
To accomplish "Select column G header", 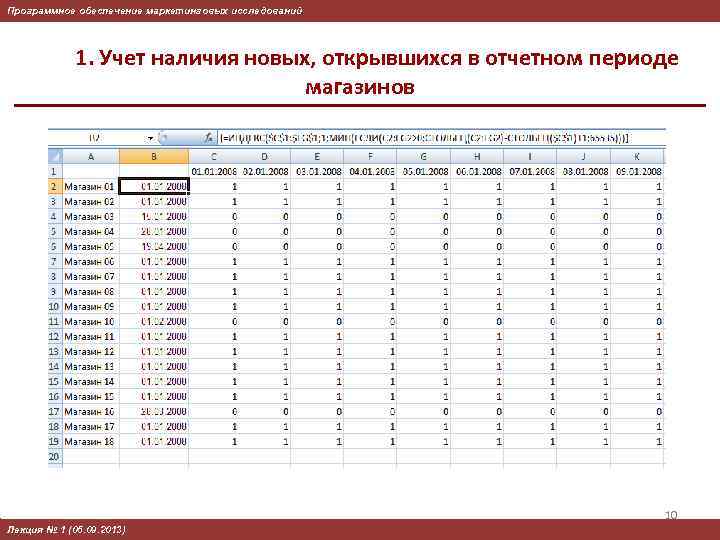I will point(423,157).
